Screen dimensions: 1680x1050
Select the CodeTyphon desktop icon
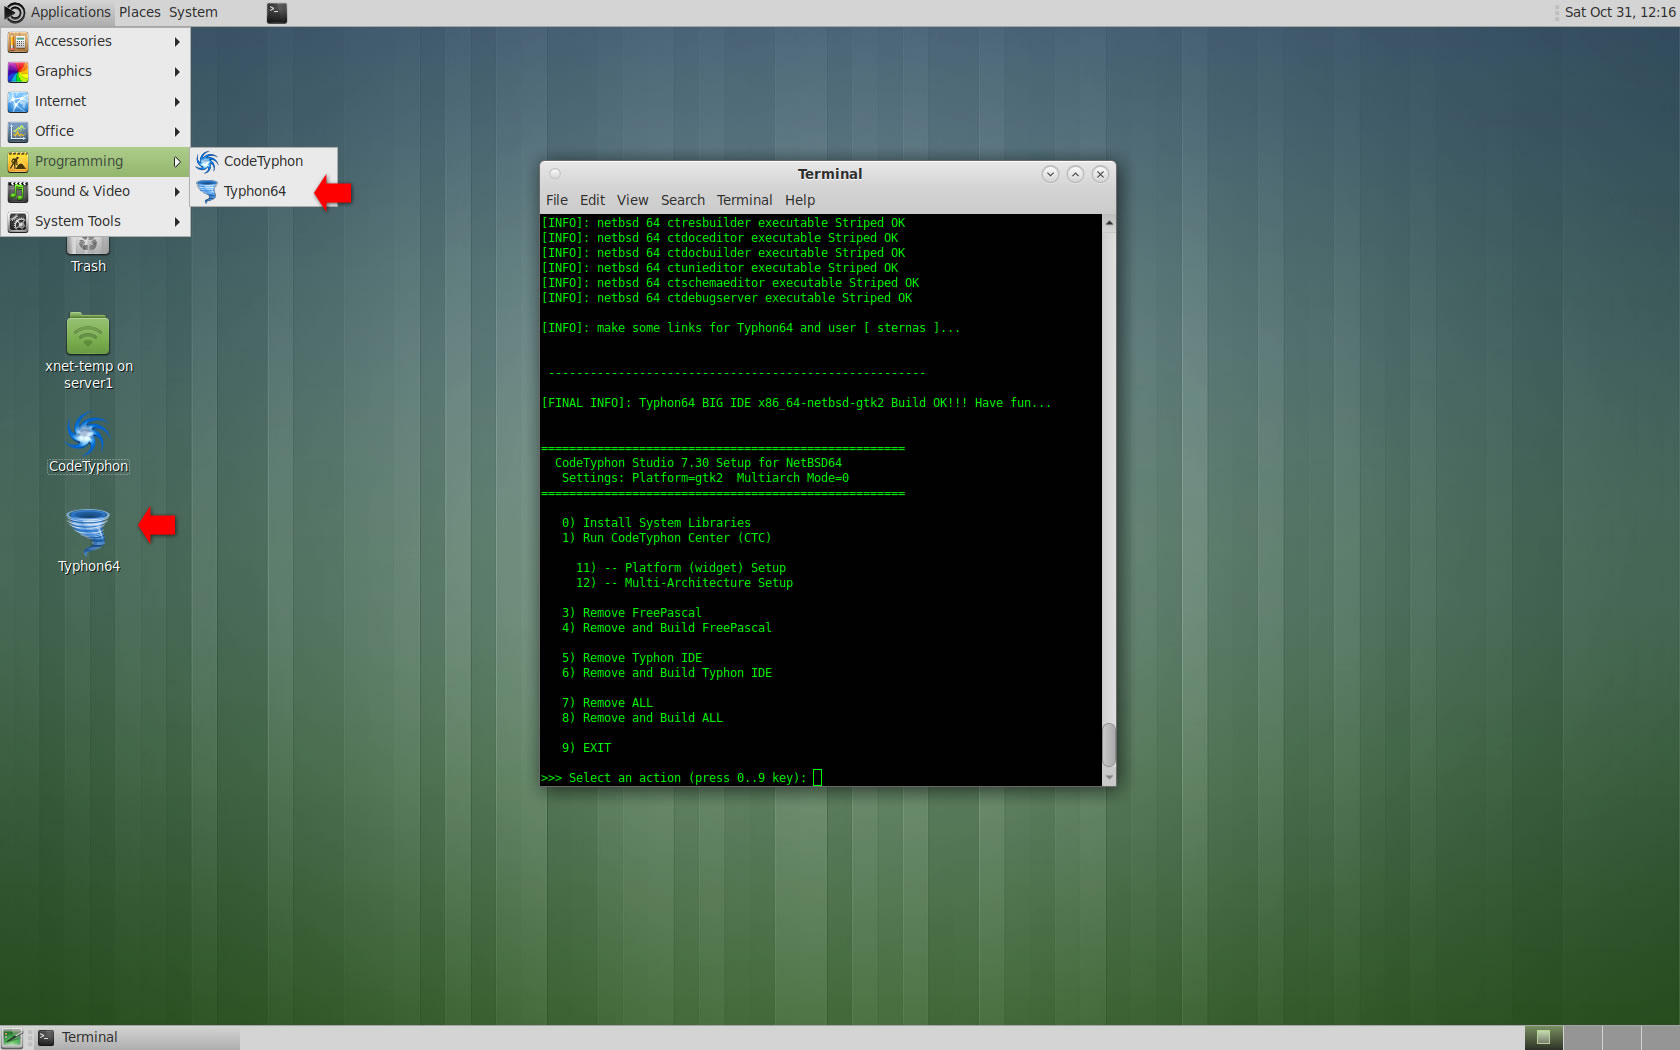(88, 433)
